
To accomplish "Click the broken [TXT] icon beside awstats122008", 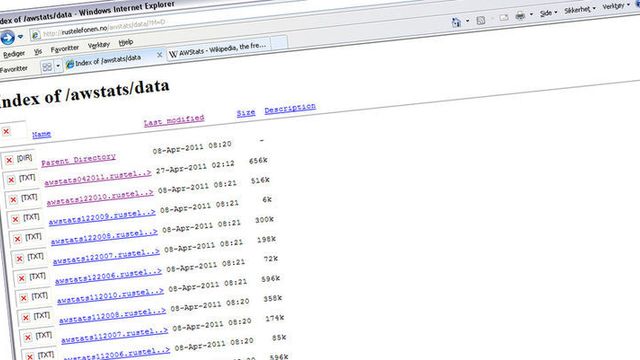I will pos(27,238).
